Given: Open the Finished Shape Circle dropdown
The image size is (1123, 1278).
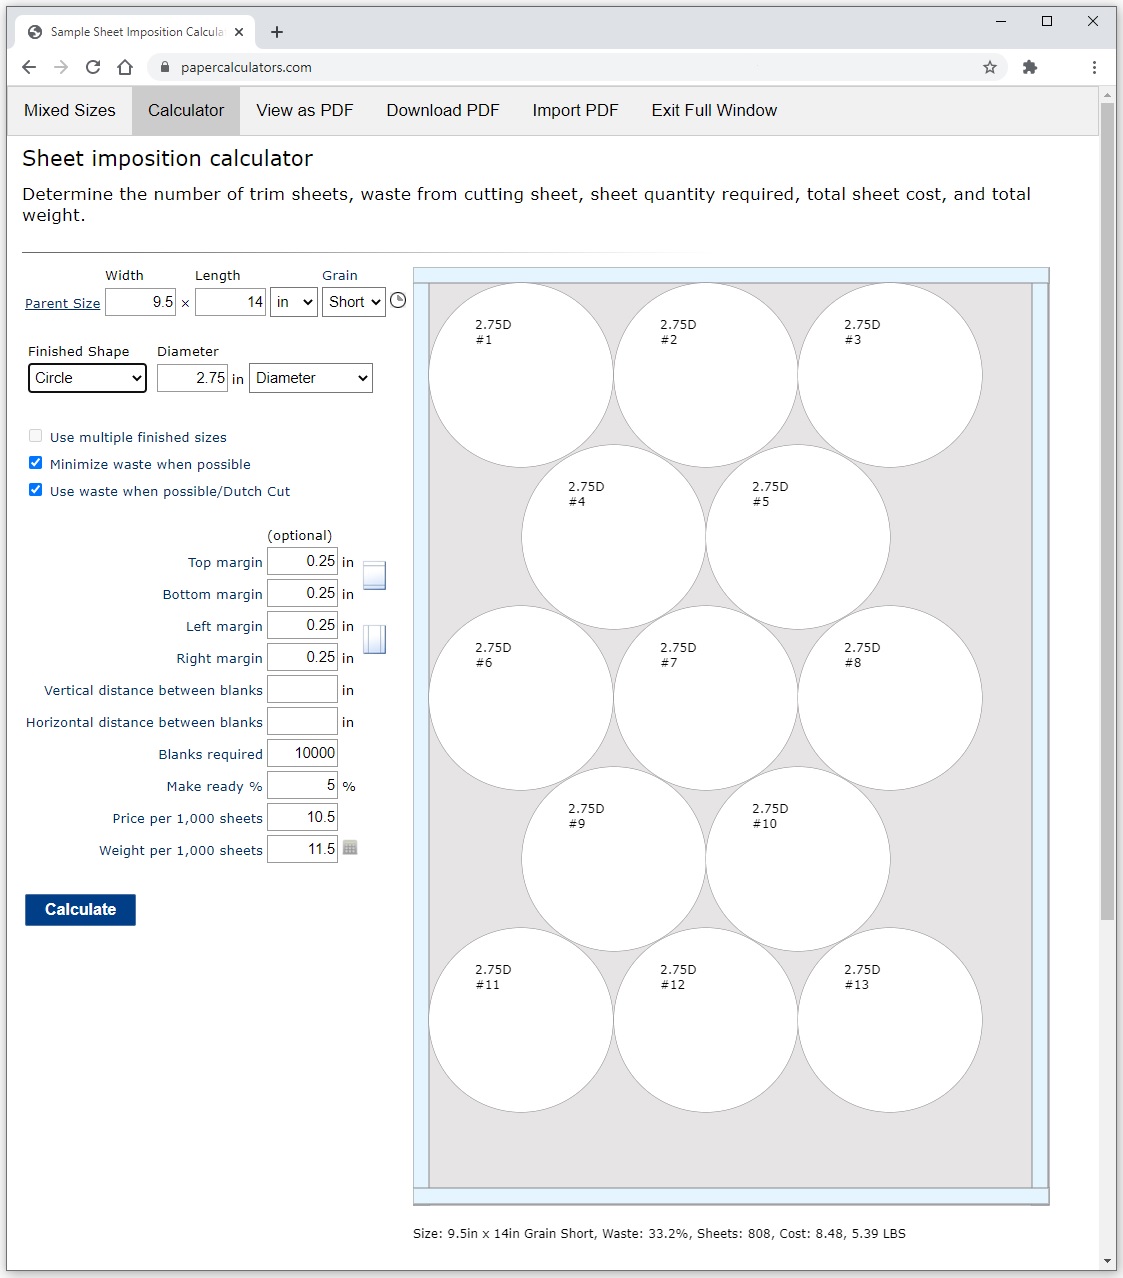Looking at the screenshot, I should 87,378.
